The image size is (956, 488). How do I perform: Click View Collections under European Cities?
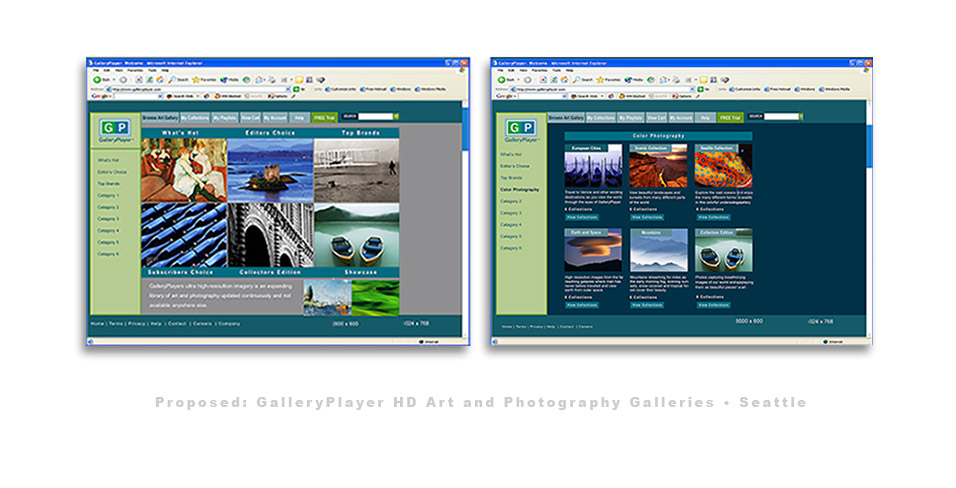point(584,216)
